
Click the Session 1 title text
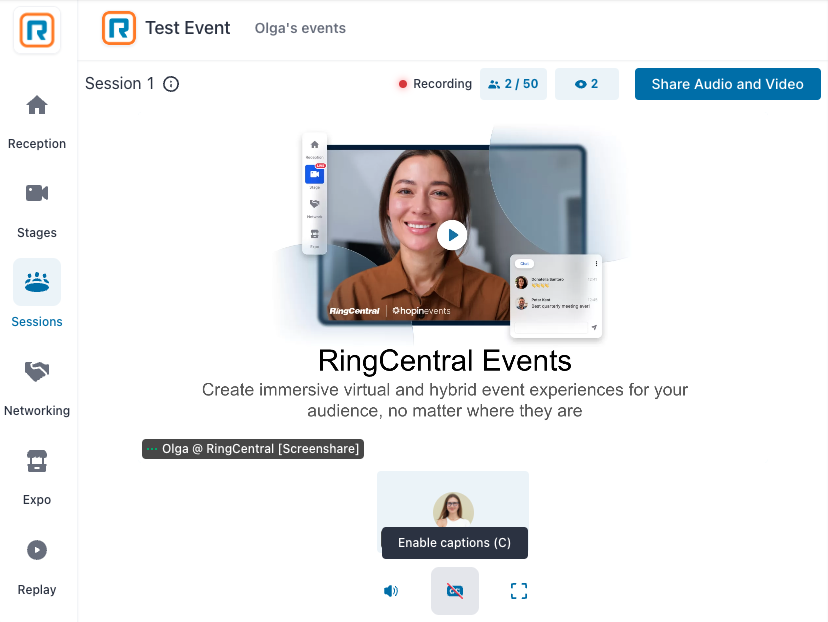click(x=120, y=83)
